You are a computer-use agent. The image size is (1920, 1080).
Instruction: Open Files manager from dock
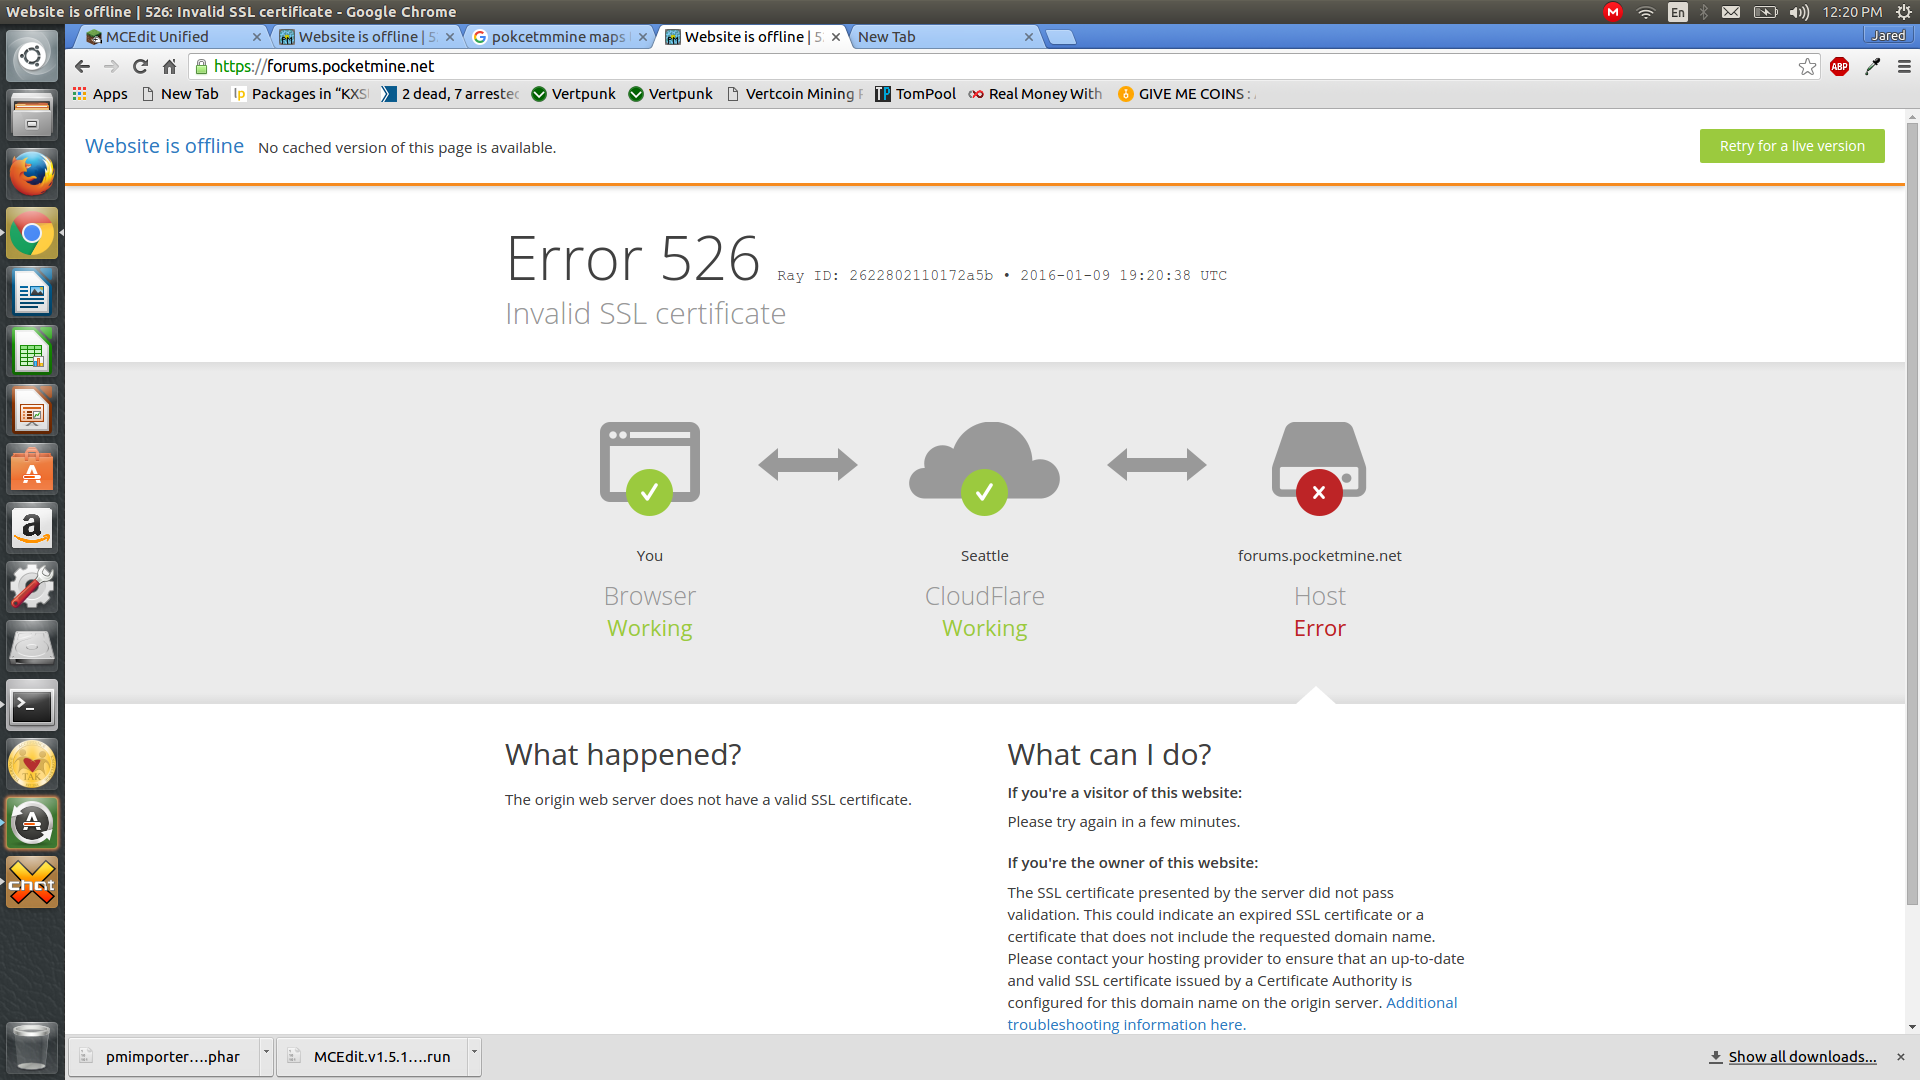click(32, 115)
